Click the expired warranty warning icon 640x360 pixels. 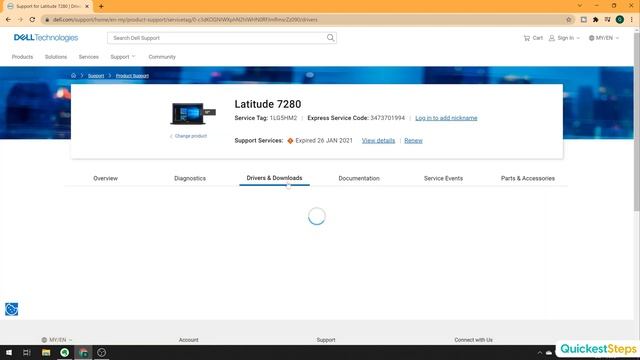[x=290, y=141]
